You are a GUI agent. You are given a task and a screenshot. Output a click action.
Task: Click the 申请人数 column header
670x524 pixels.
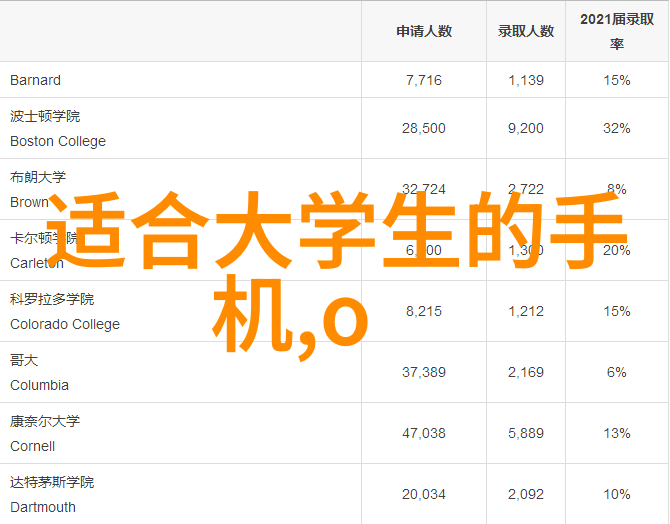point(424,31)
